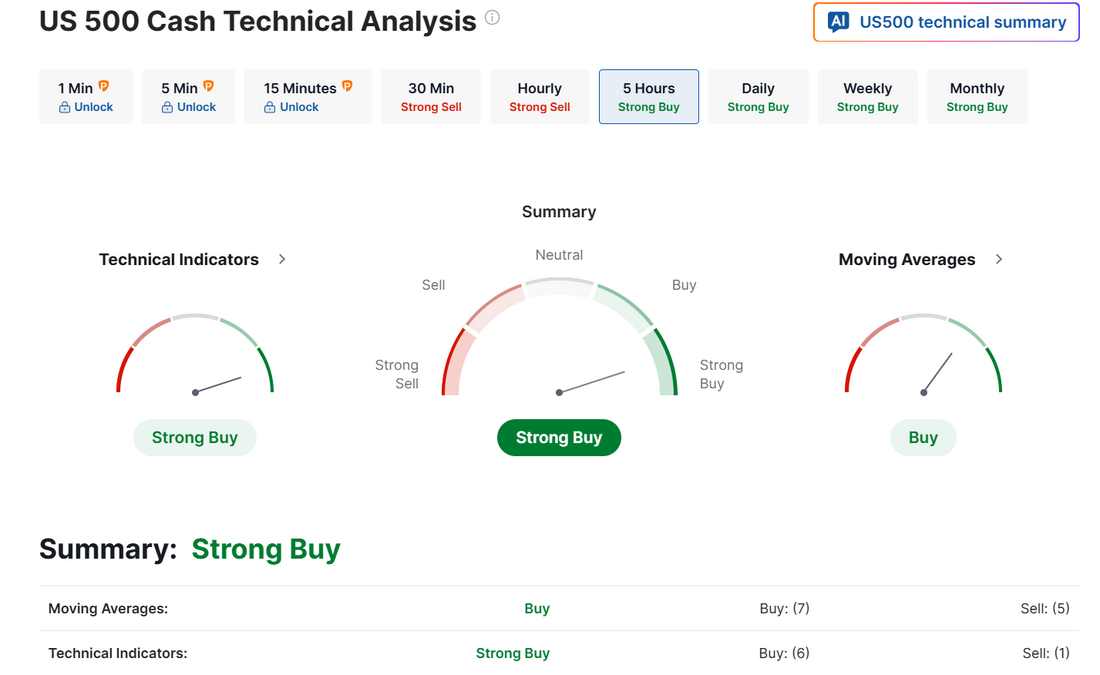
Task: Click the lock icon under 5 Min
Action: point(167,107)
